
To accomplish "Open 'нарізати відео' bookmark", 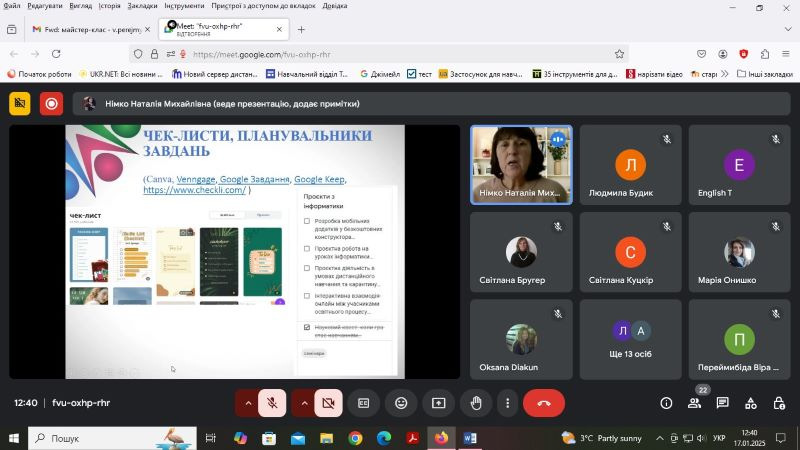I will [655, 74].
